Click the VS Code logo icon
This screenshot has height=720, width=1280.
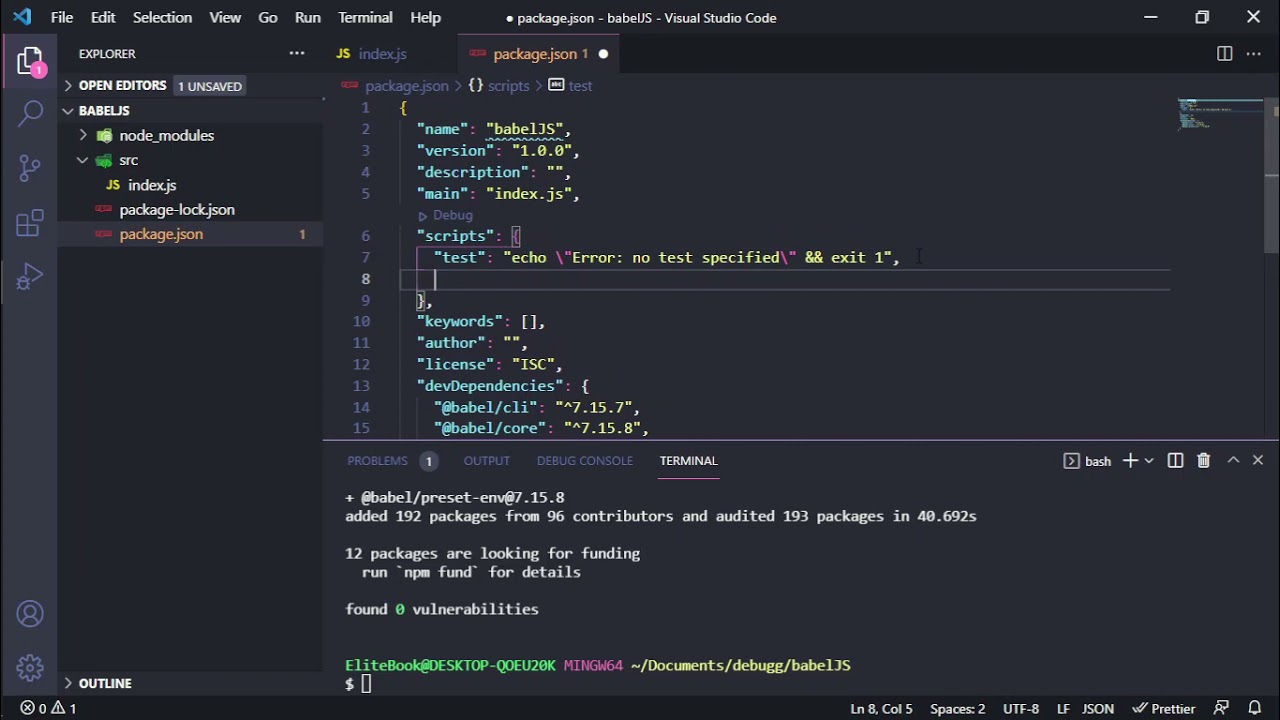coord(22,17)
